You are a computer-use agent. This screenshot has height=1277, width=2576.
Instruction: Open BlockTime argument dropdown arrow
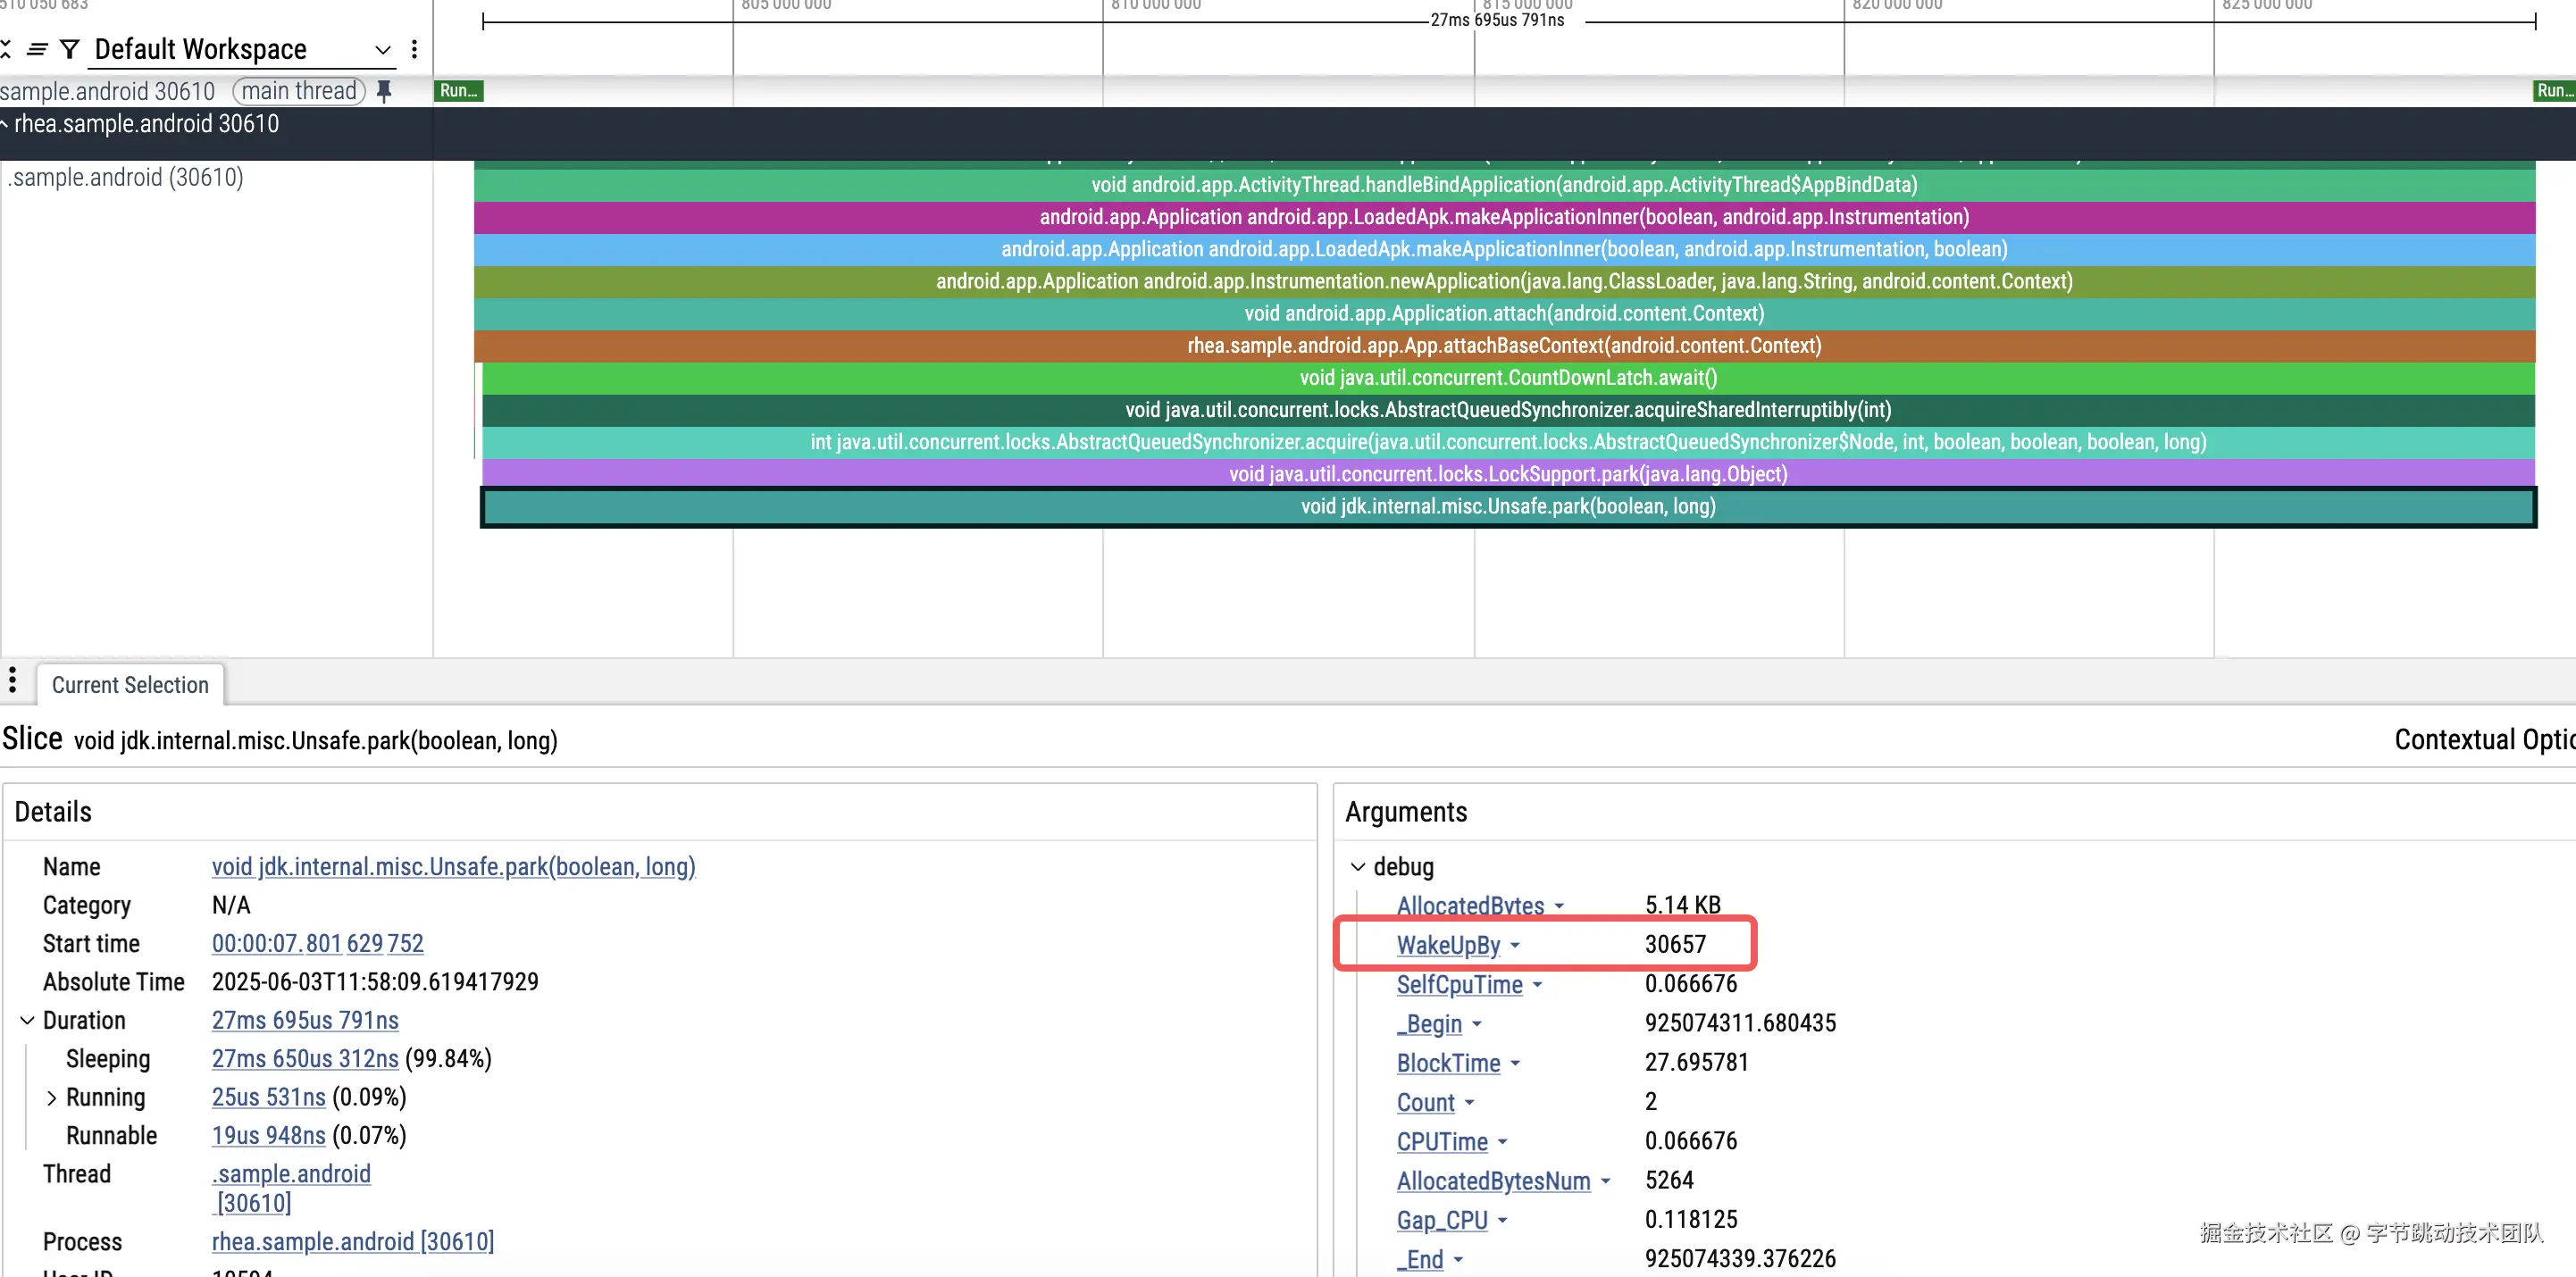click(1515, 1063)
